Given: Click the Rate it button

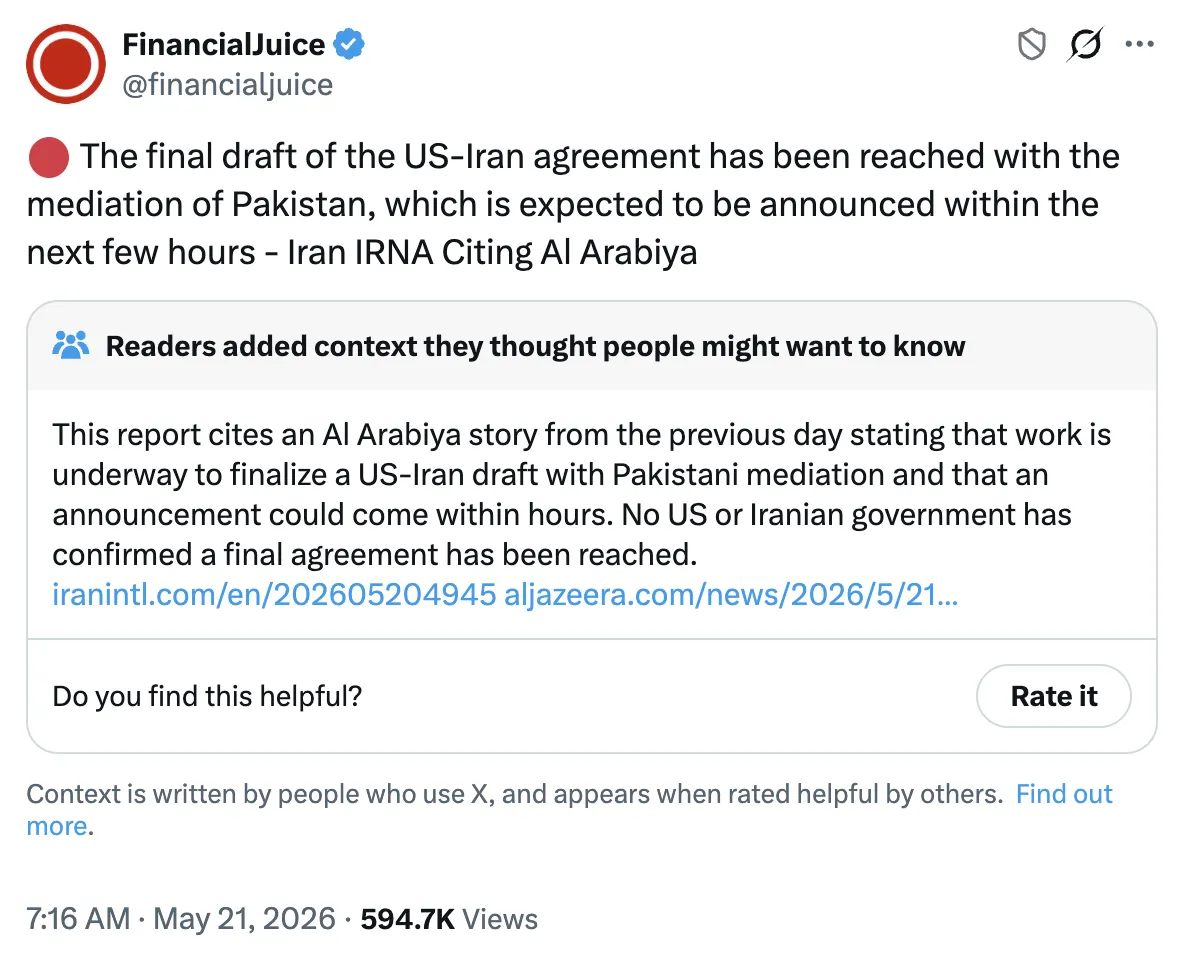Looking at the screenshot, I should 1054,696.
